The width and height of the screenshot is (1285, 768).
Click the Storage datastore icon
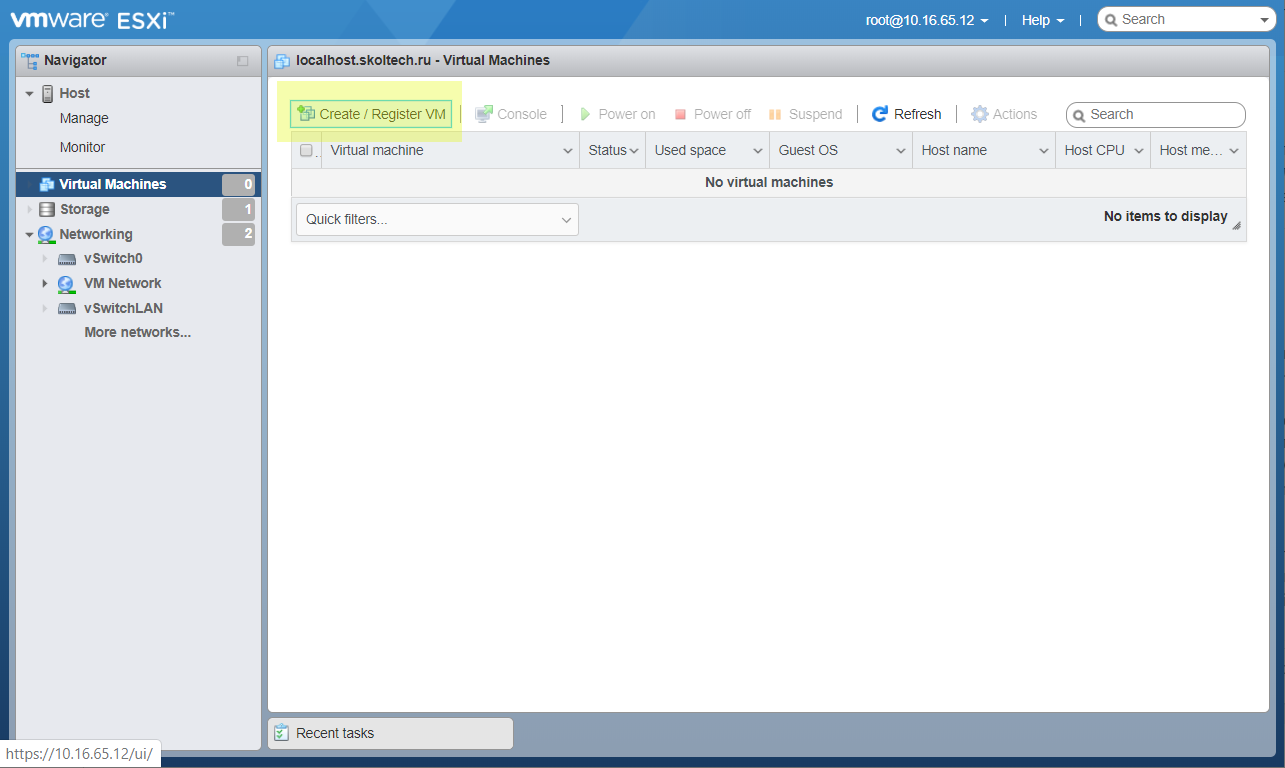click(x=47, y=209)
